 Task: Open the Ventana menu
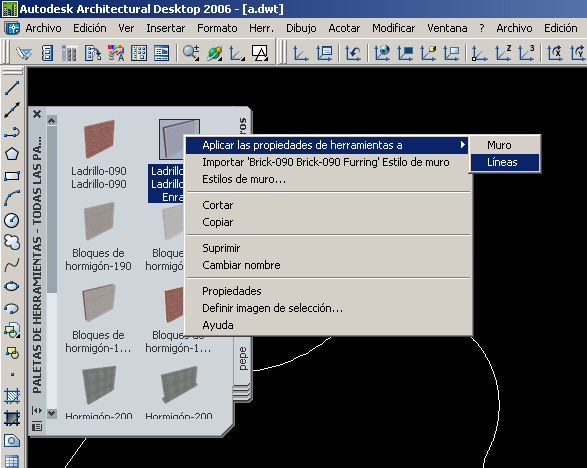(447, 28)
